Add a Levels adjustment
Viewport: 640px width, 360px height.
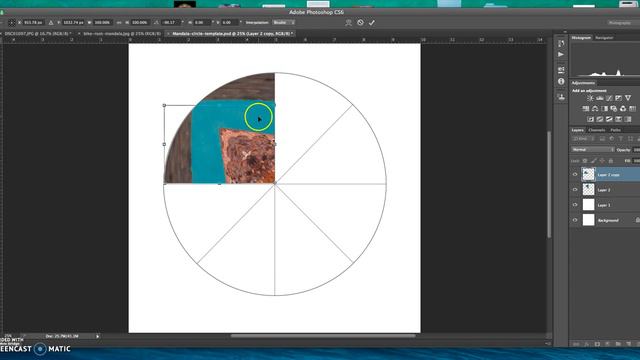(x=600, y=98)
